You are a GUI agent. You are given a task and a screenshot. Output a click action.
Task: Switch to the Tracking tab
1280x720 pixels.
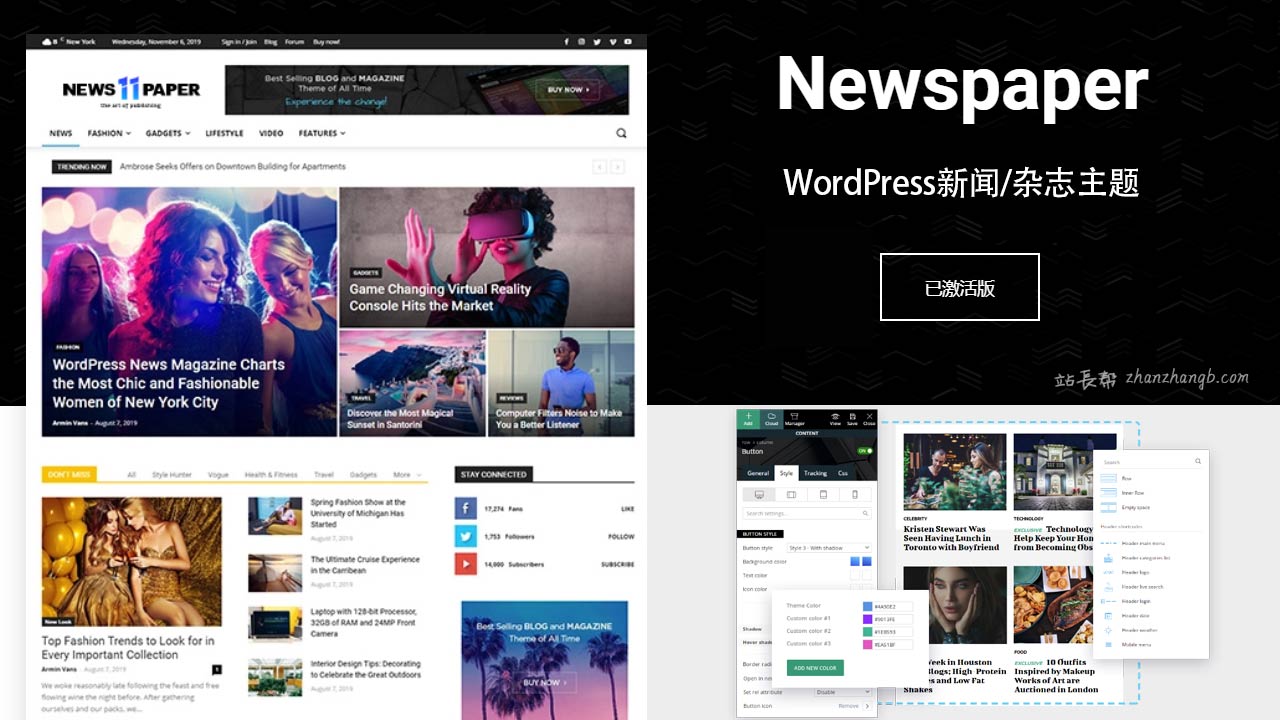(816, 473)
